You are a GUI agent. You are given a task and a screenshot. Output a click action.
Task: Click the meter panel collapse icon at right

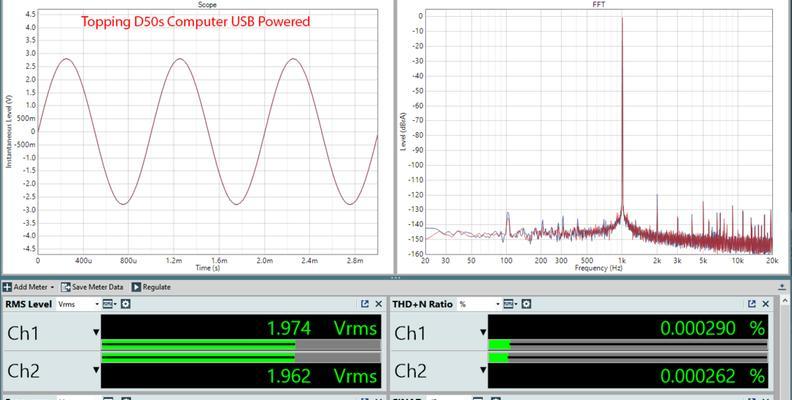(x=783, y=287)
